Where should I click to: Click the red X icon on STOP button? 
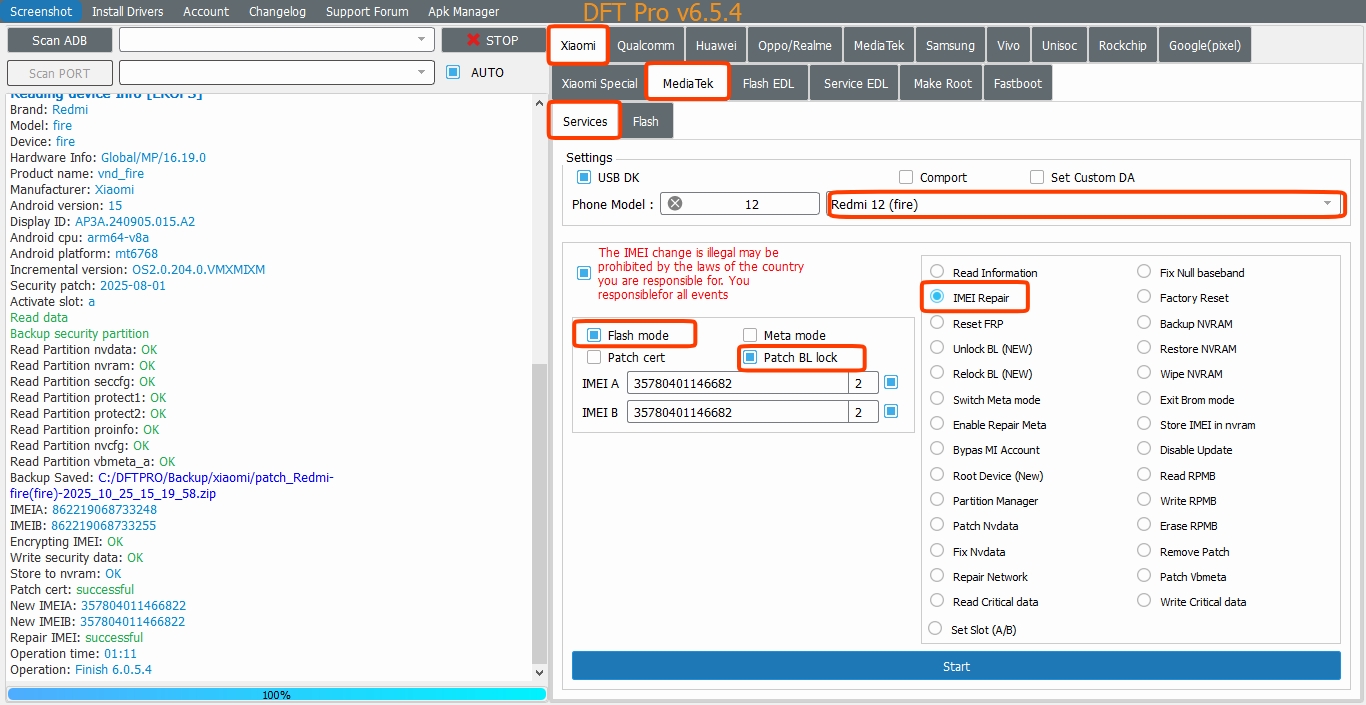pyautogui.click(x=472, y=41)
